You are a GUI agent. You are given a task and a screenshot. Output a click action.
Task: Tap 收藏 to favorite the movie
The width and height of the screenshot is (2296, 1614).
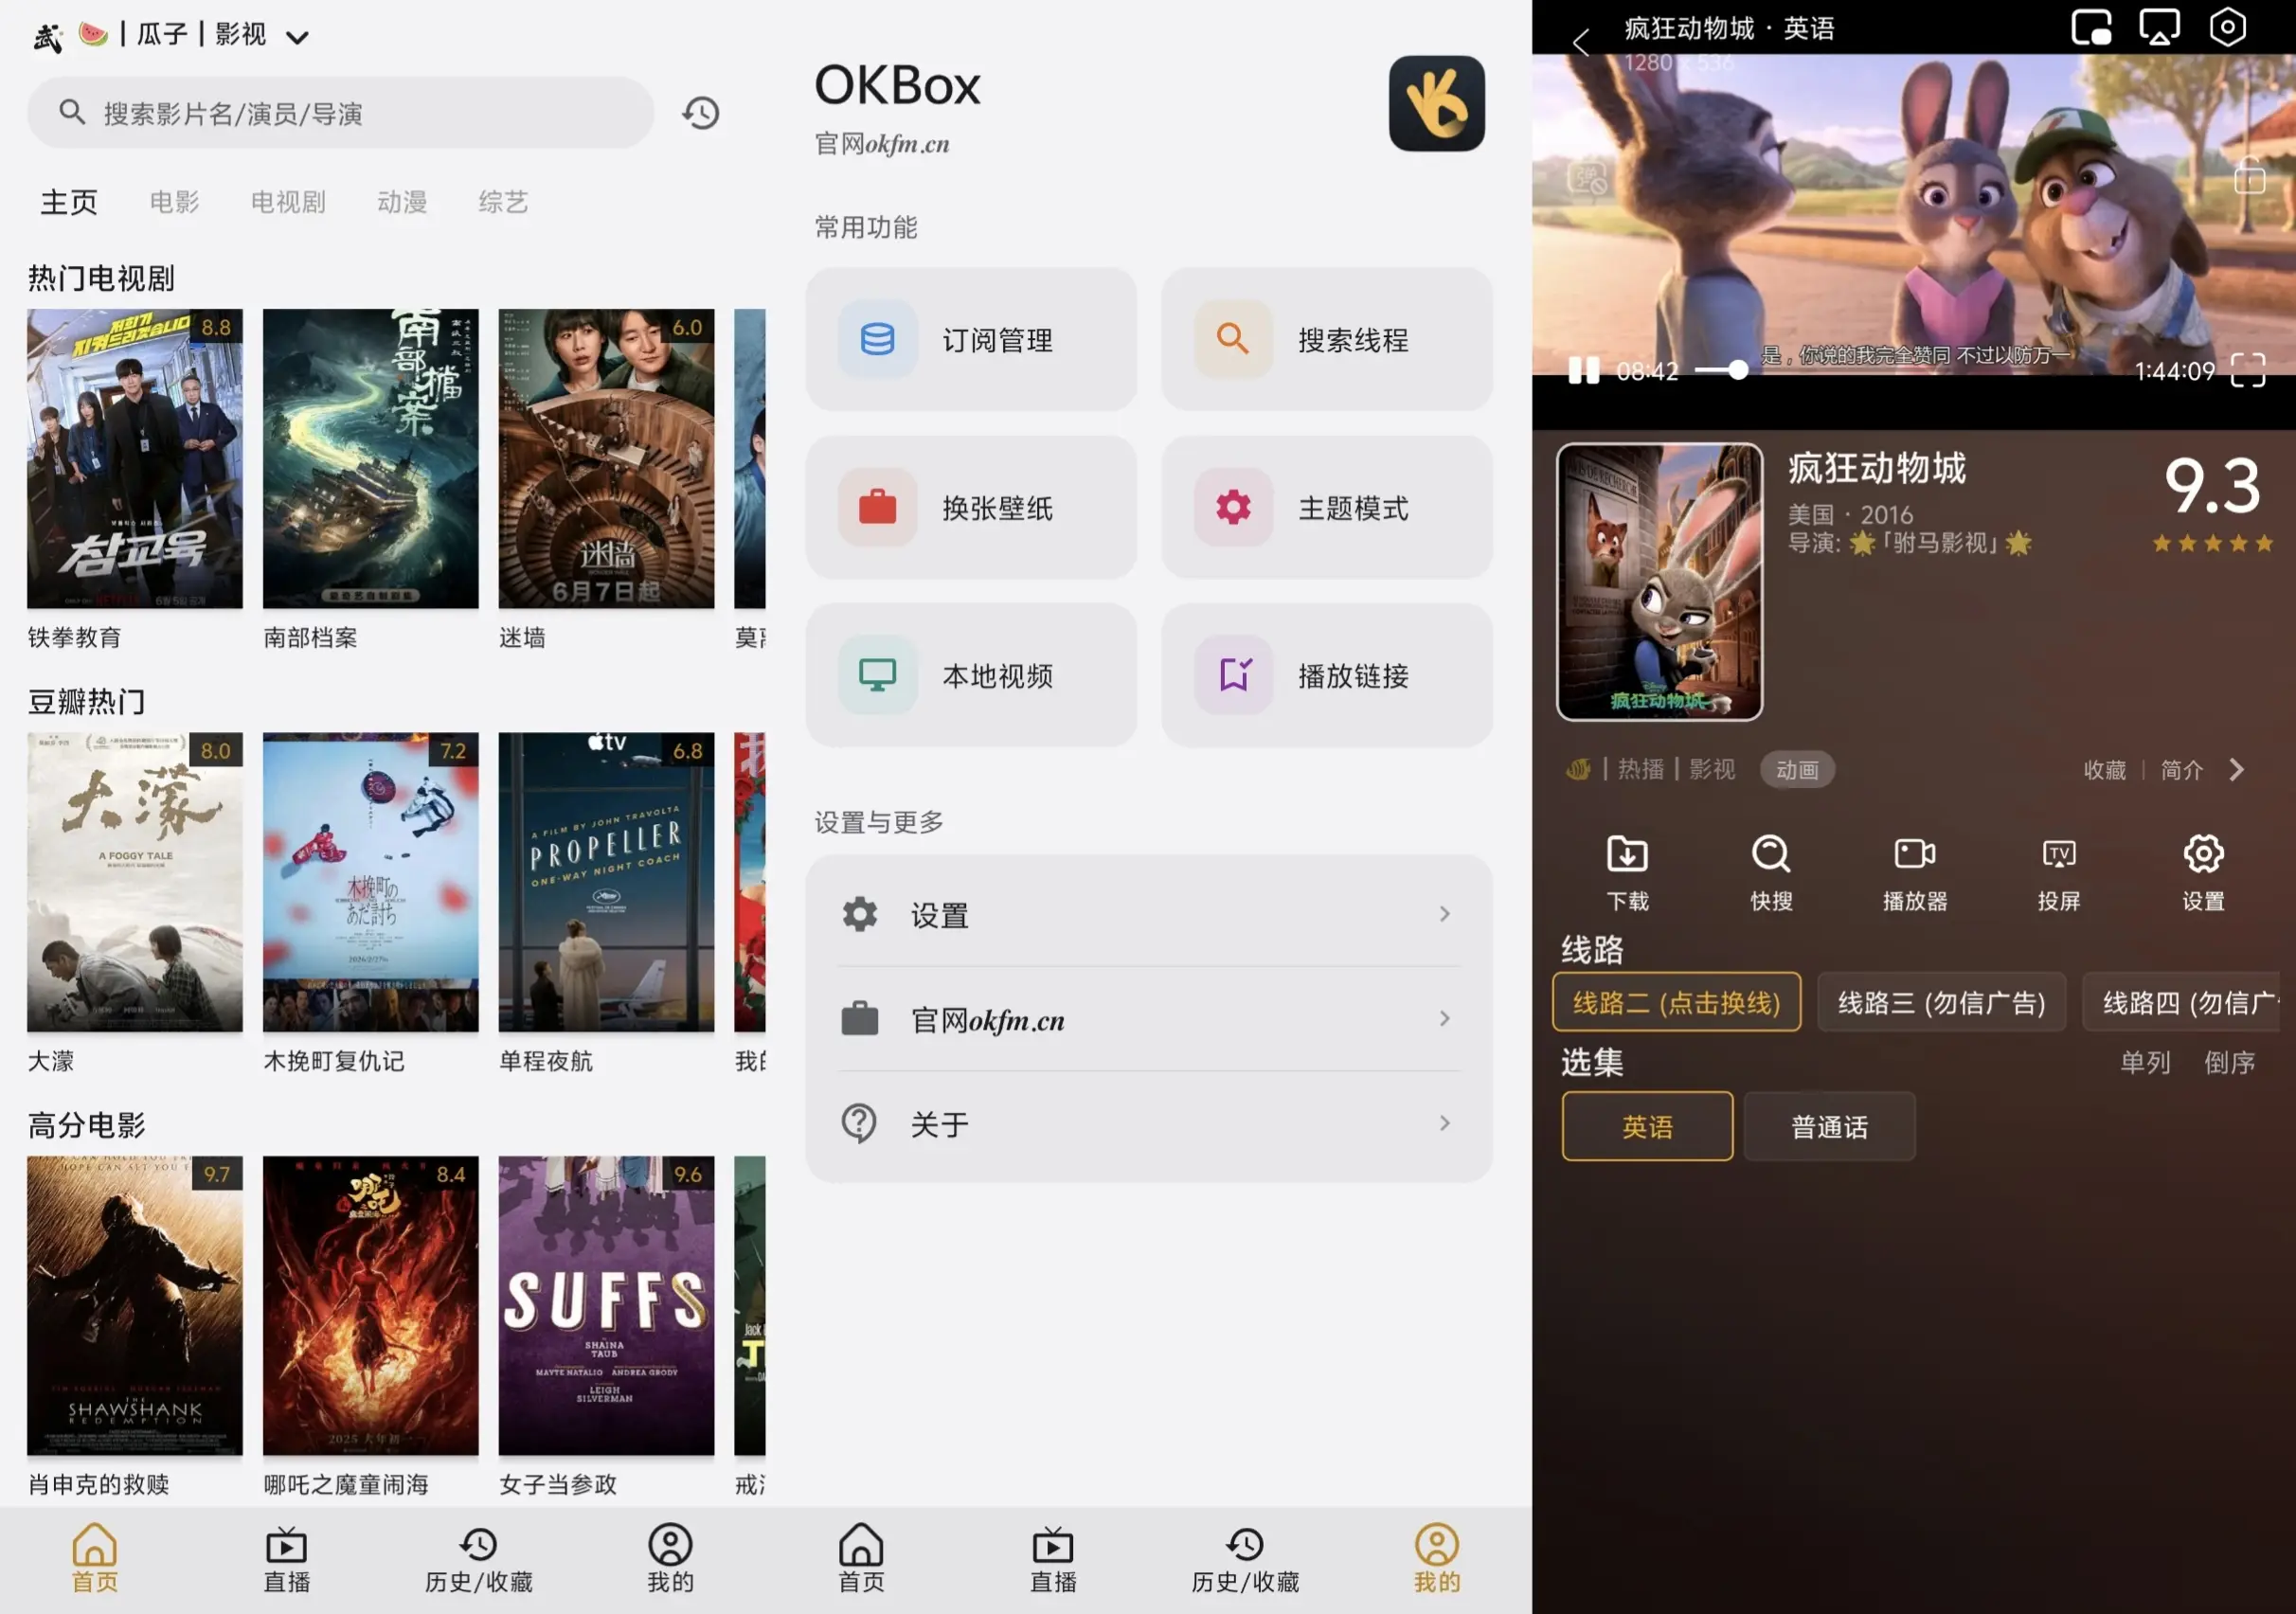click(x=2104, y=770)
